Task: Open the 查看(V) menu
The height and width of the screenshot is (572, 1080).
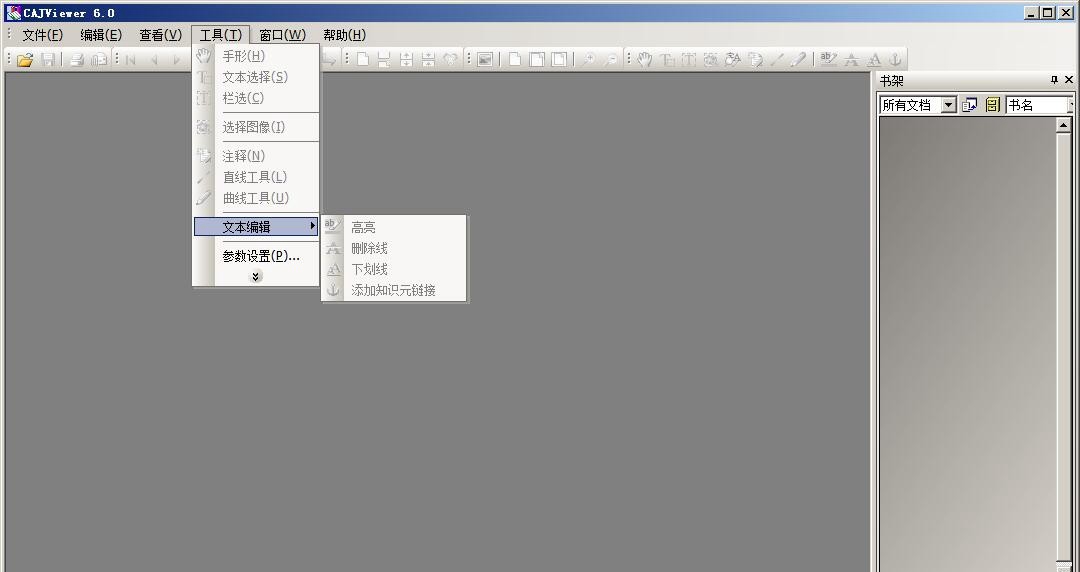Action: (x=160, y=35)
